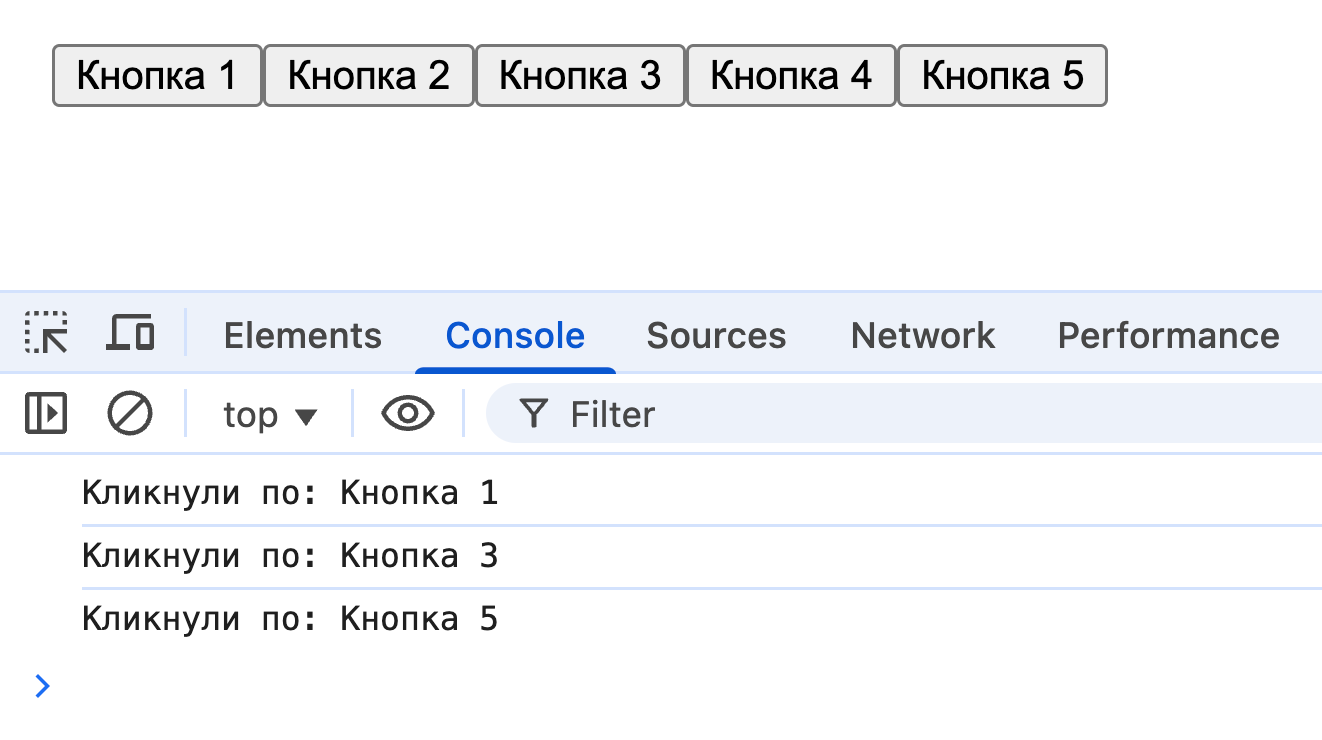This screenshot has height=740, width=1322.
Task: Open the top JavaScript context dropdown
Action: [269, 415]
